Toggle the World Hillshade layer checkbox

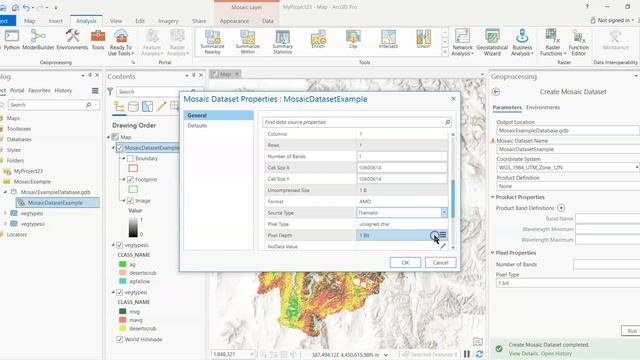(120, 339)
